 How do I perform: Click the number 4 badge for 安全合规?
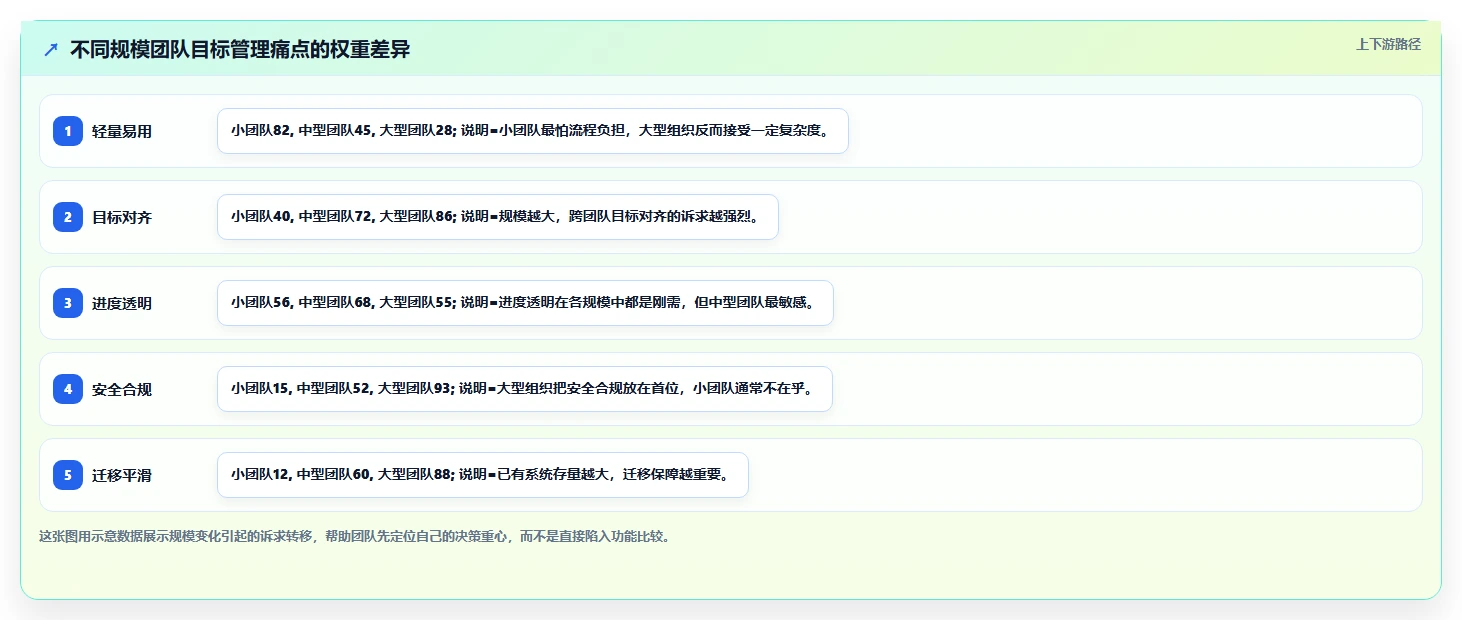(68, 389)
